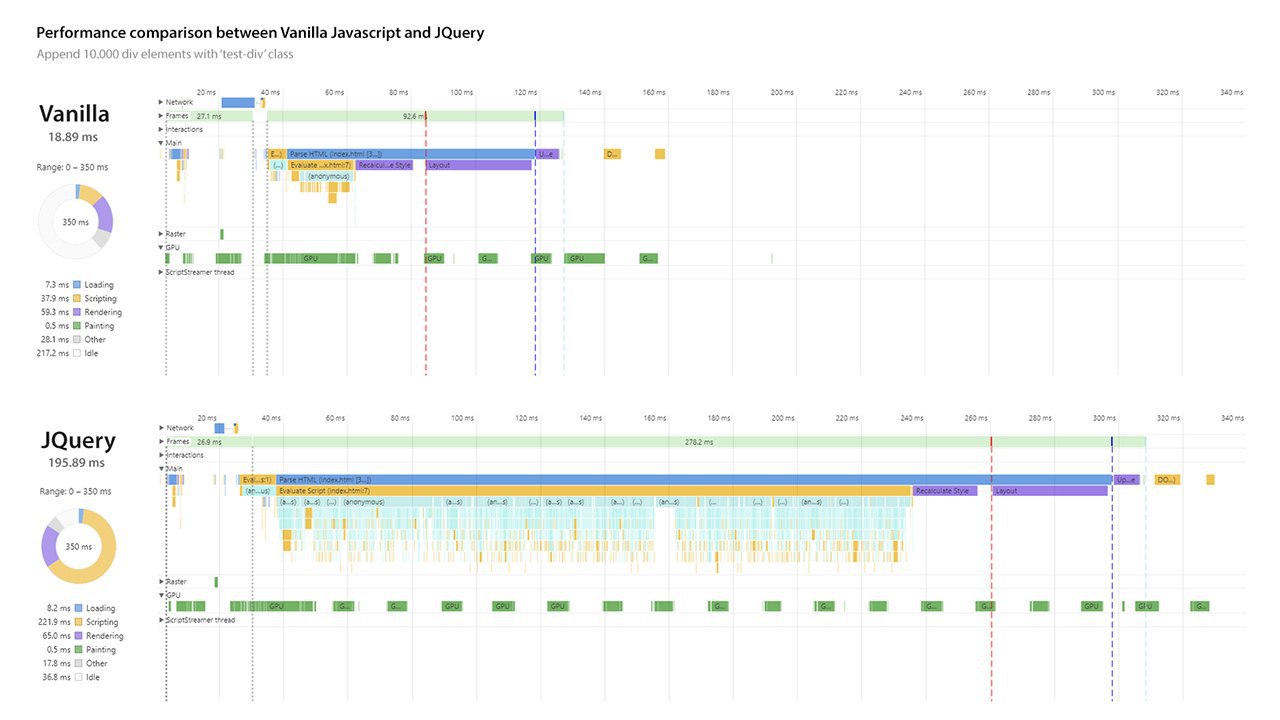The height and width of the screenshot is (720, 1280).
Task: Click Other gray swatch in Vanilla legend
Action: click(77, 339)
